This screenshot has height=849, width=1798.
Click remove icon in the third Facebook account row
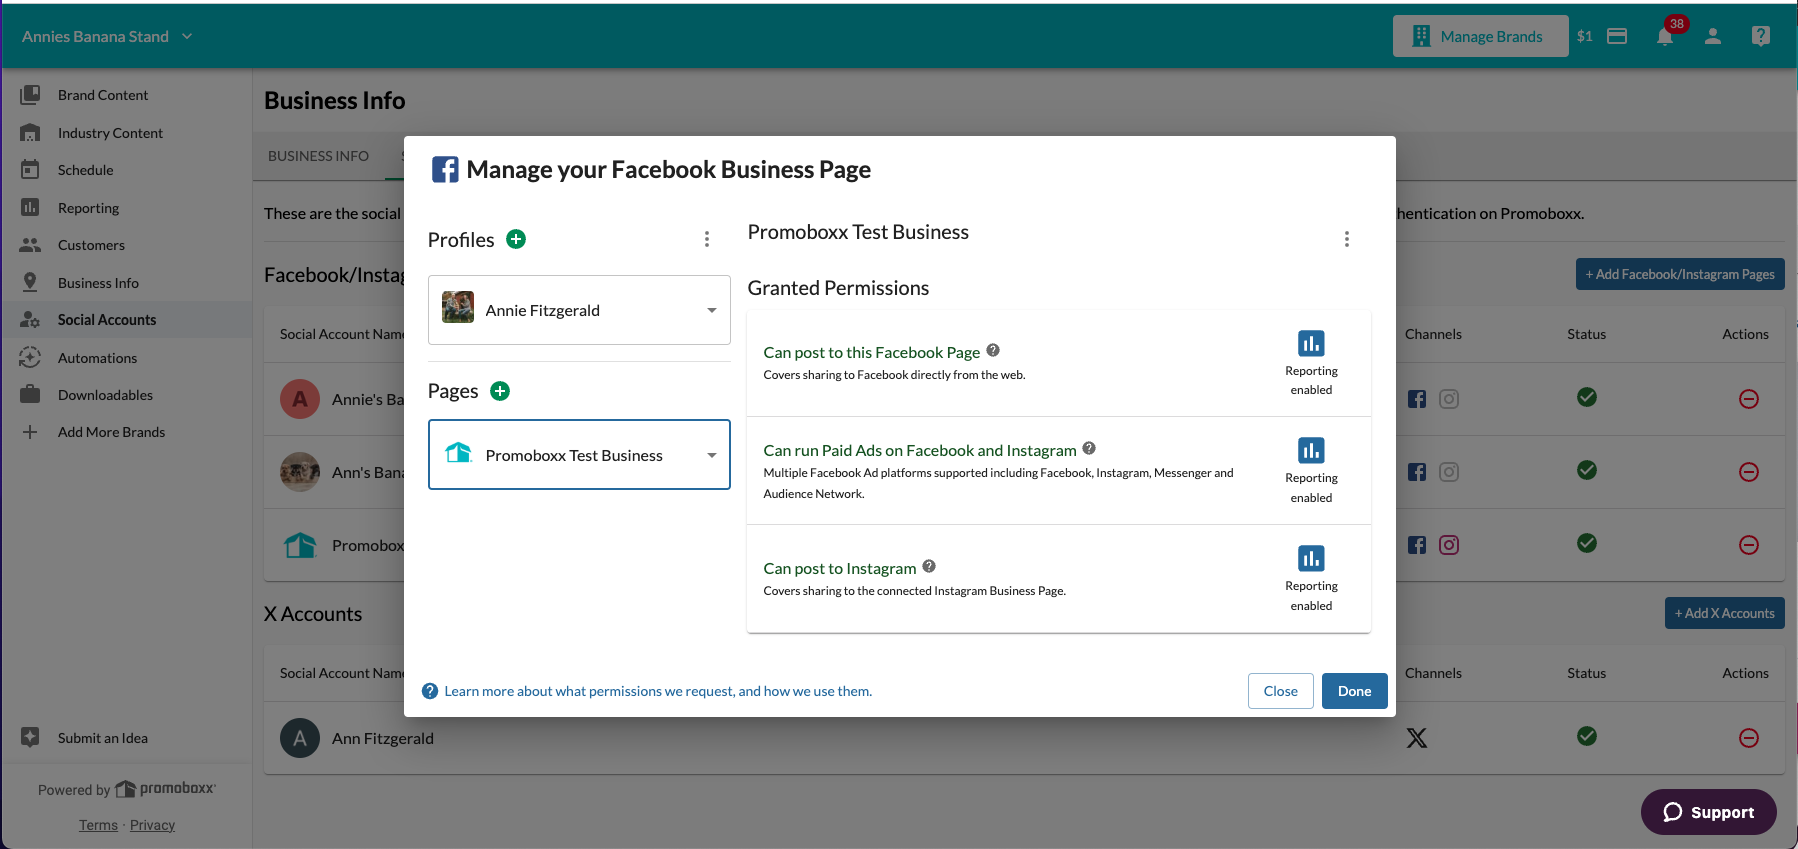[1749, 545]
